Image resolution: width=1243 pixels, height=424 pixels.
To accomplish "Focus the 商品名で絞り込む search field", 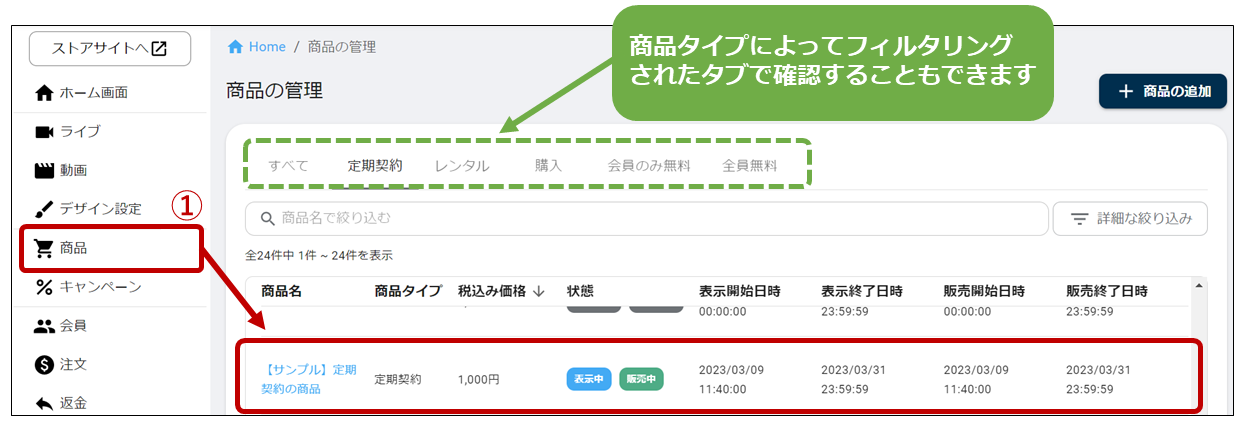I will [650, 218].
